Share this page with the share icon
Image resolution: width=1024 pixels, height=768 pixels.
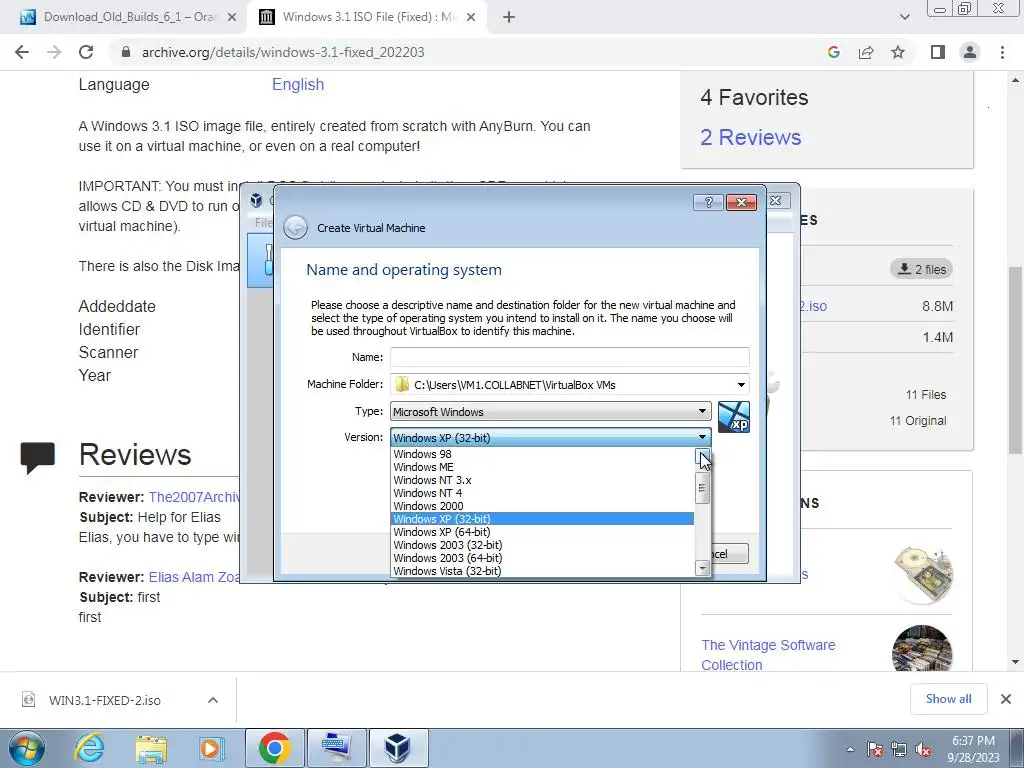(x=866, y=52)
